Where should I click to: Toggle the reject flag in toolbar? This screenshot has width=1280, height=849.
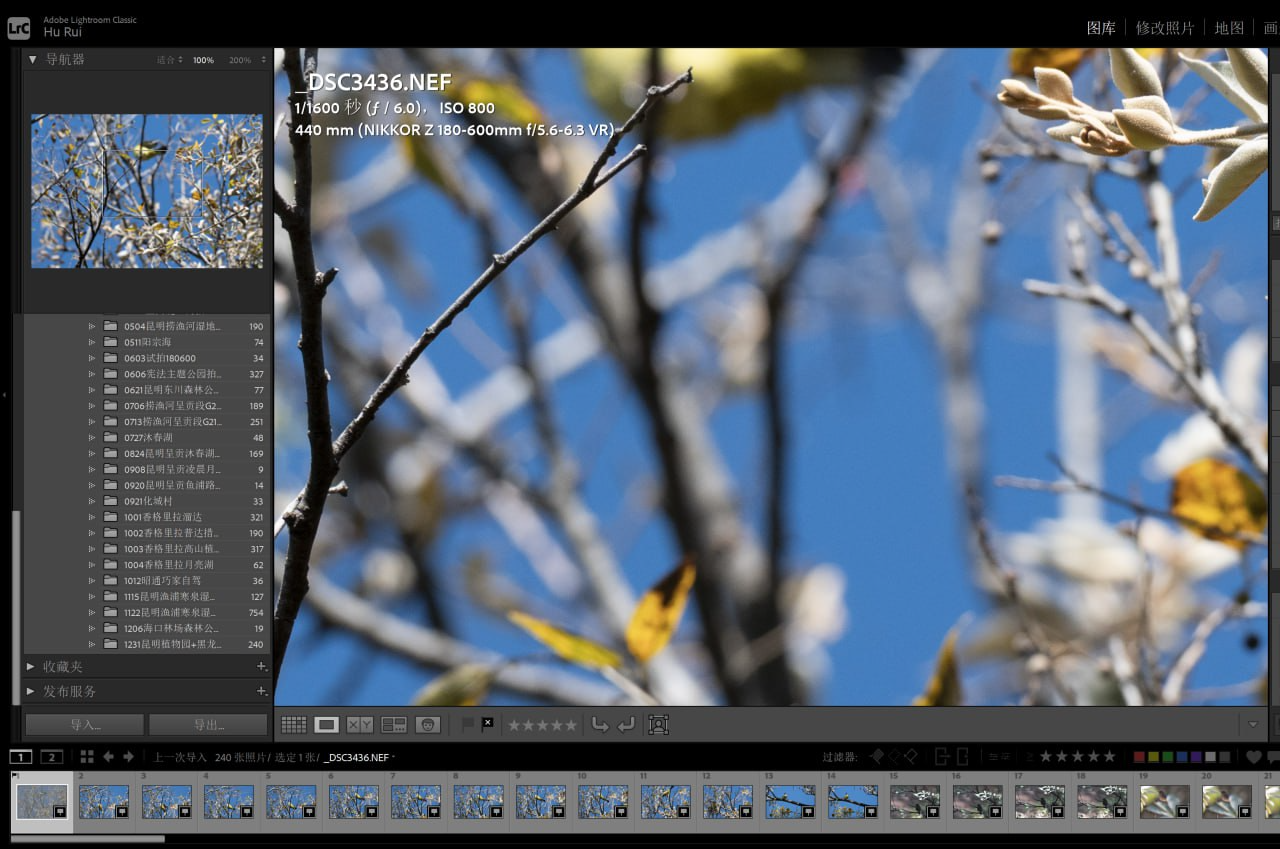(x=487, y=724)
